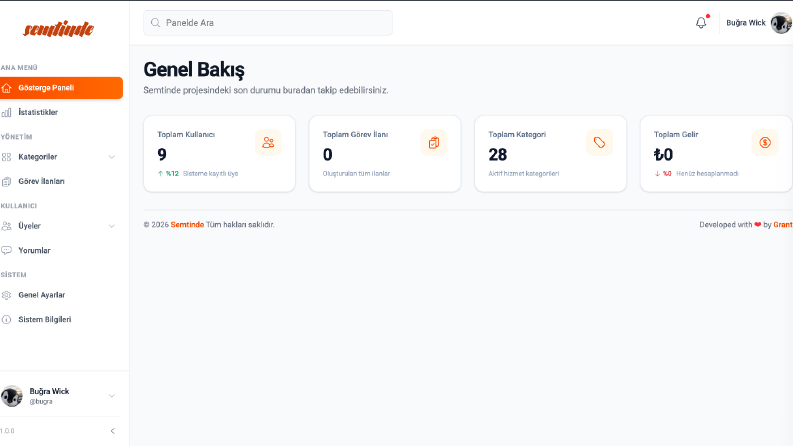Click the tag icon on Toplam Kategori card
The width and height of the screenshot is (793, 446).
click(x=599, y=143)
